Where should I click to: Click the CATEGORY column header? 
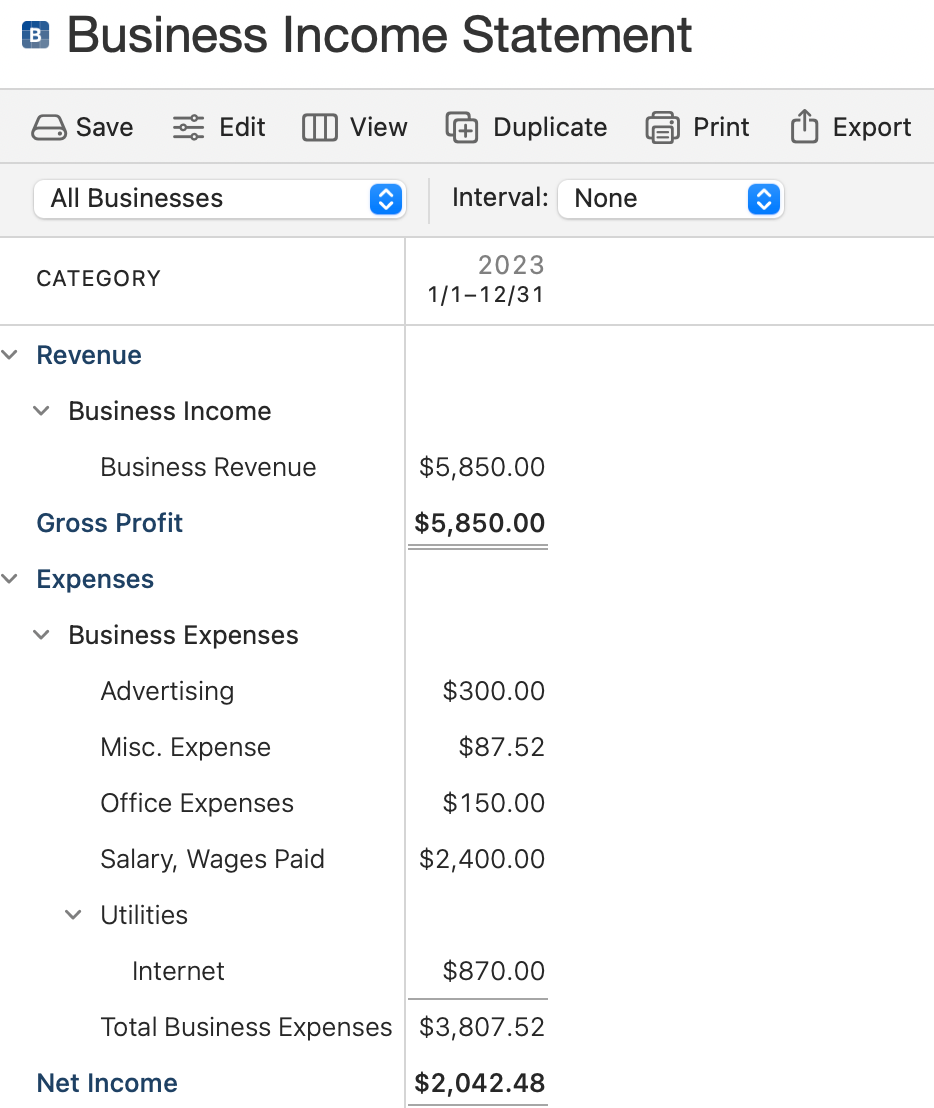tap(98, 279)
